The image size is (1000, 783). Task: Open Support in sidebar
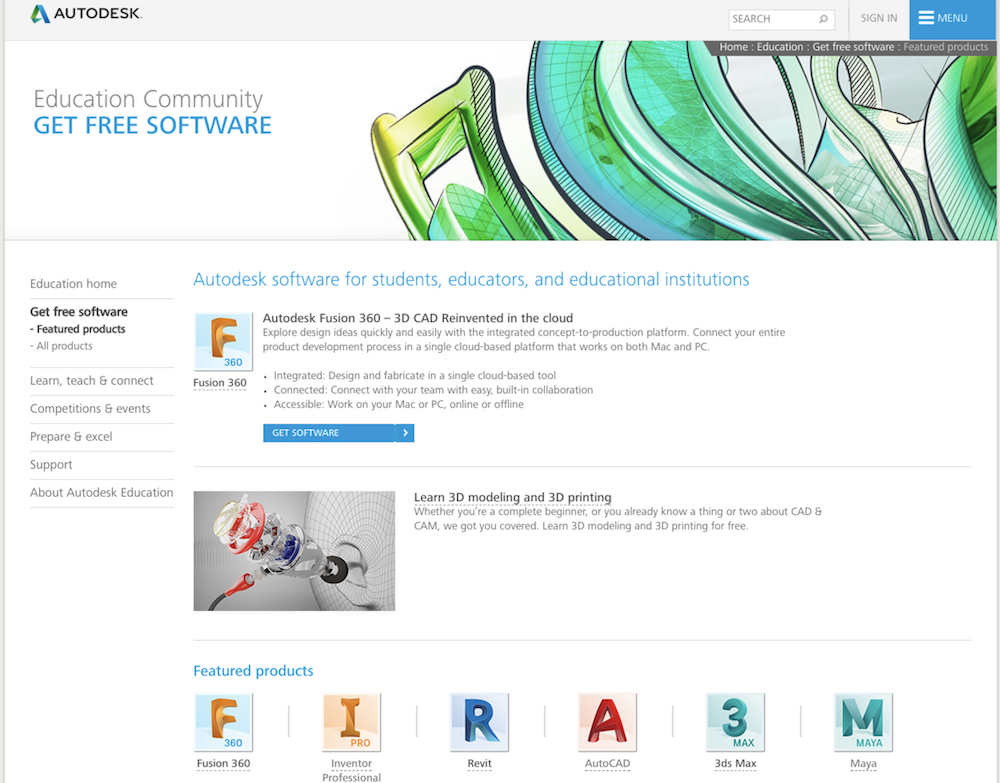coord(51,465)
